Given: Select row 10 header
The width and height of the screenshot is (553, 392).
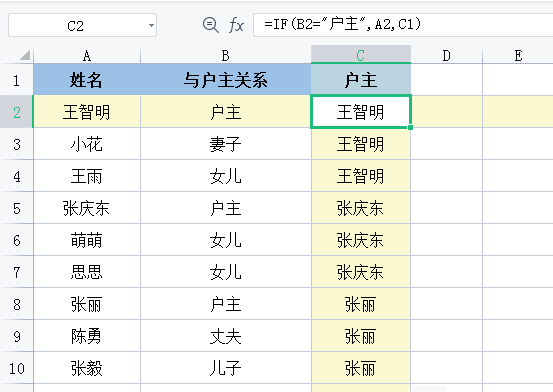Looking at the screenshot, I should [x=17, y=368].
